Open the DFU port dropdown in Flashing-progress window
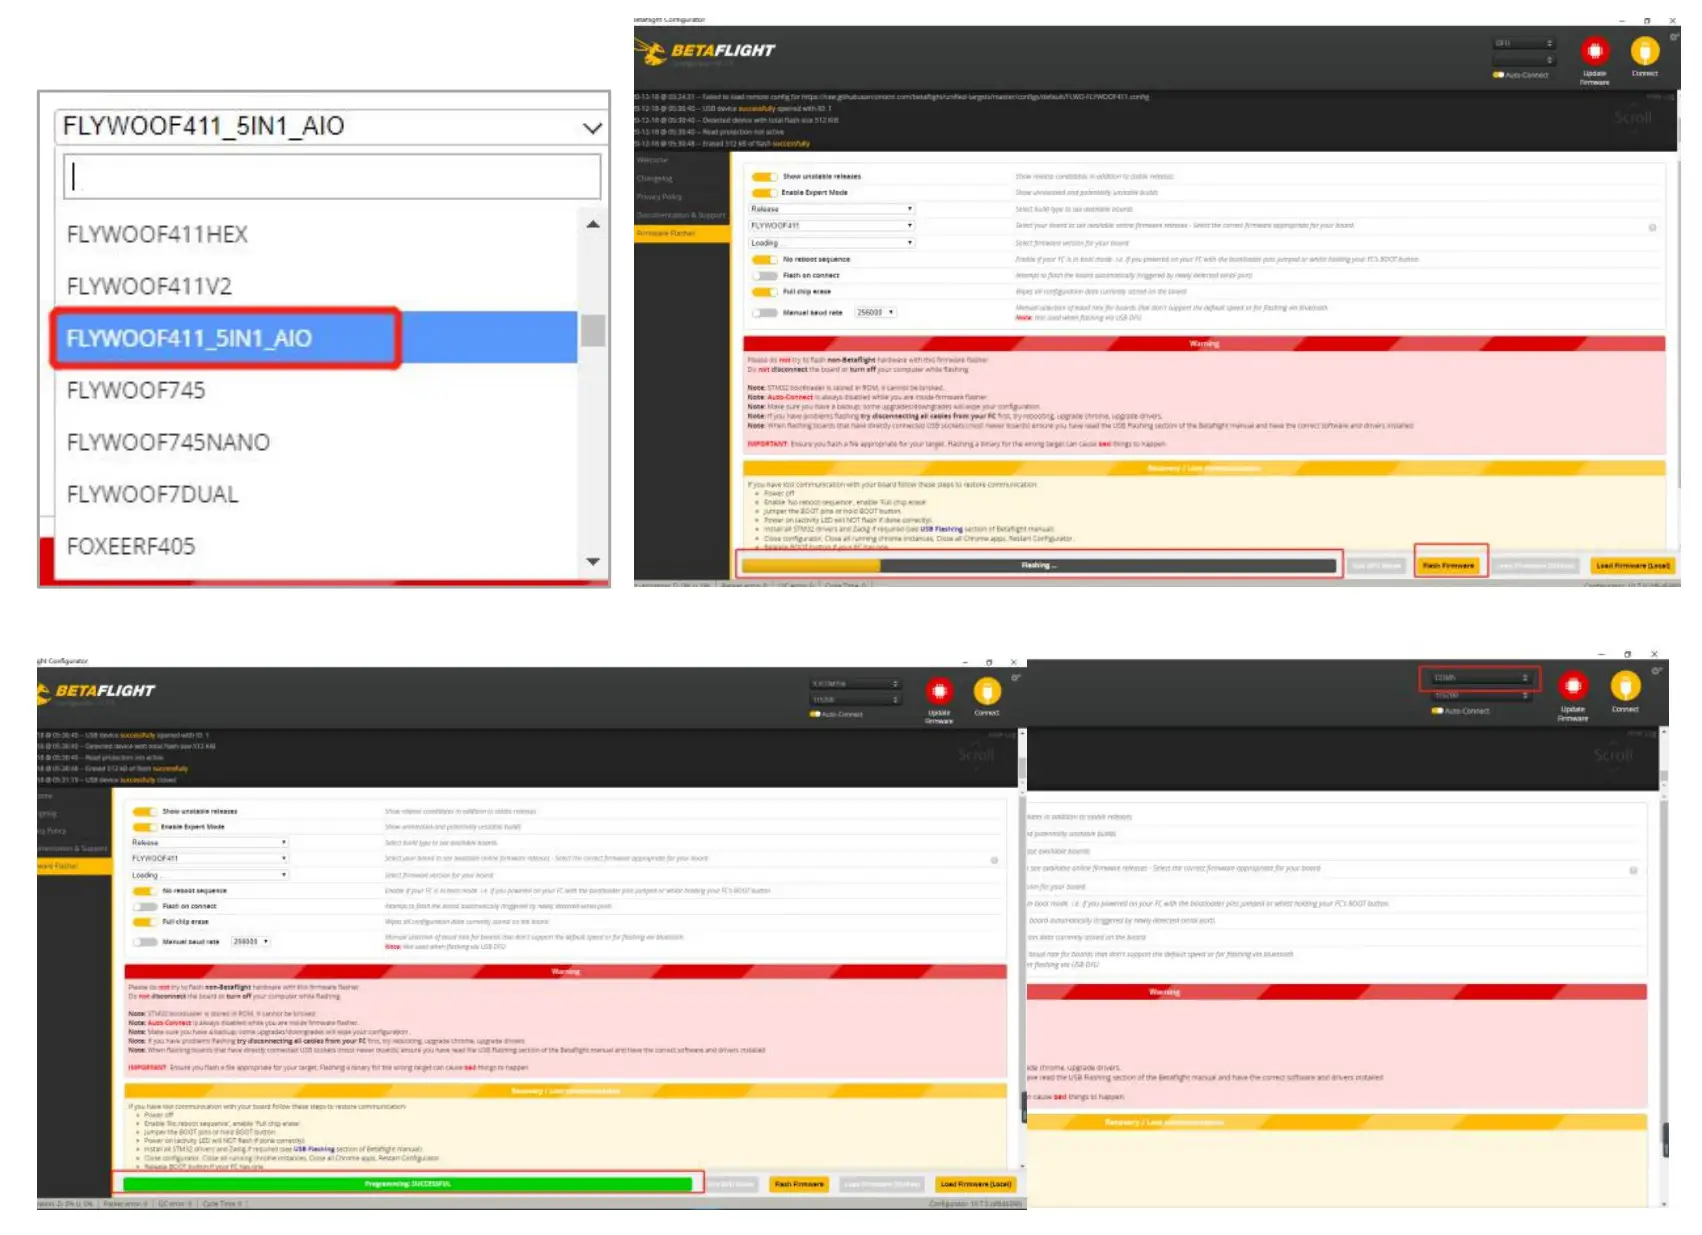 (1524, 44)
